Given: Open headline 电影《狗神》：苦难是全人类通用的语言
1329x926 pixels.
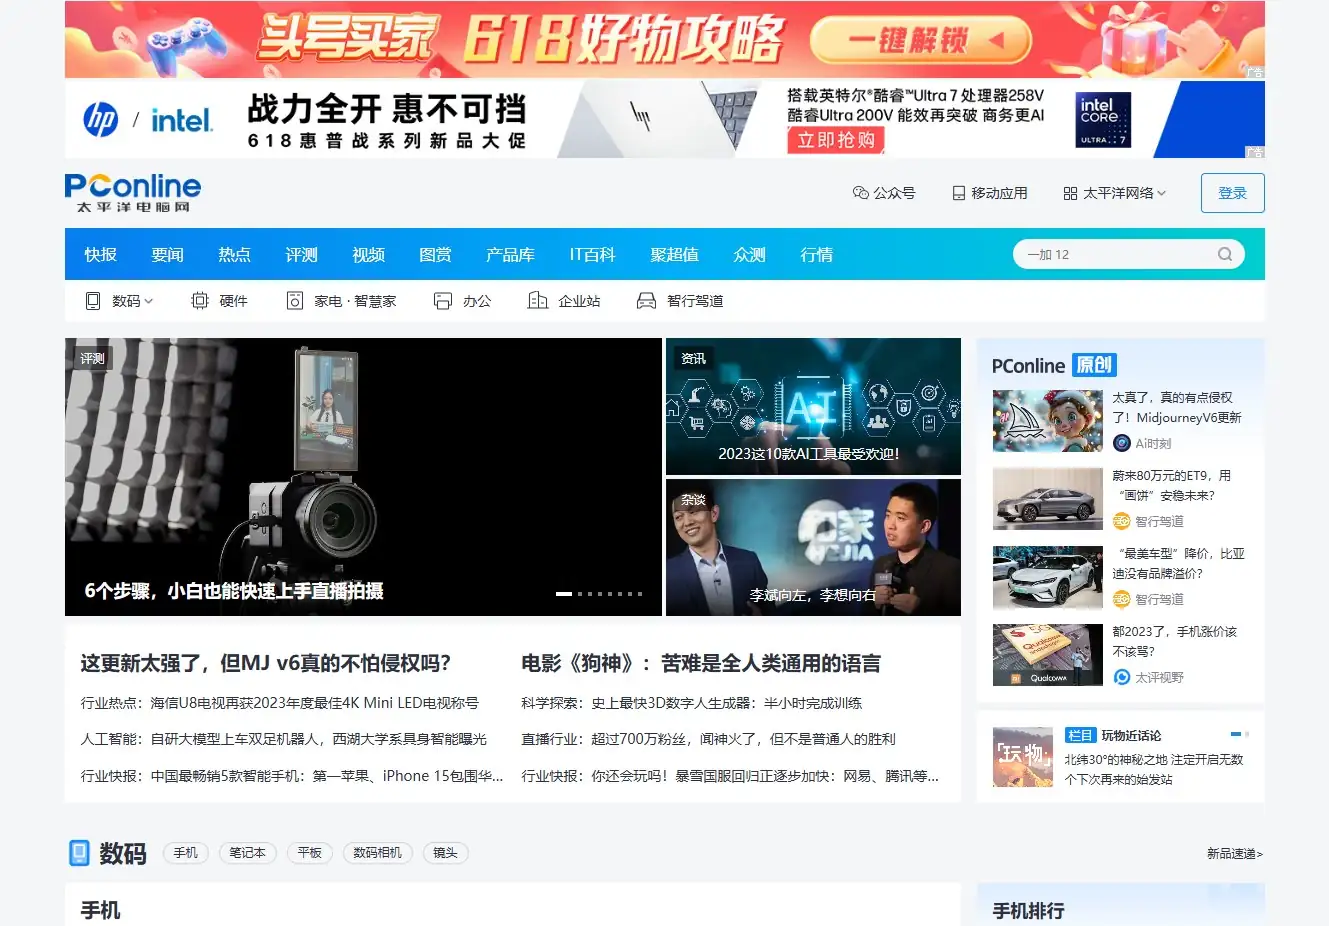Looking at the screenshot, I should click(x=701, y=663).
